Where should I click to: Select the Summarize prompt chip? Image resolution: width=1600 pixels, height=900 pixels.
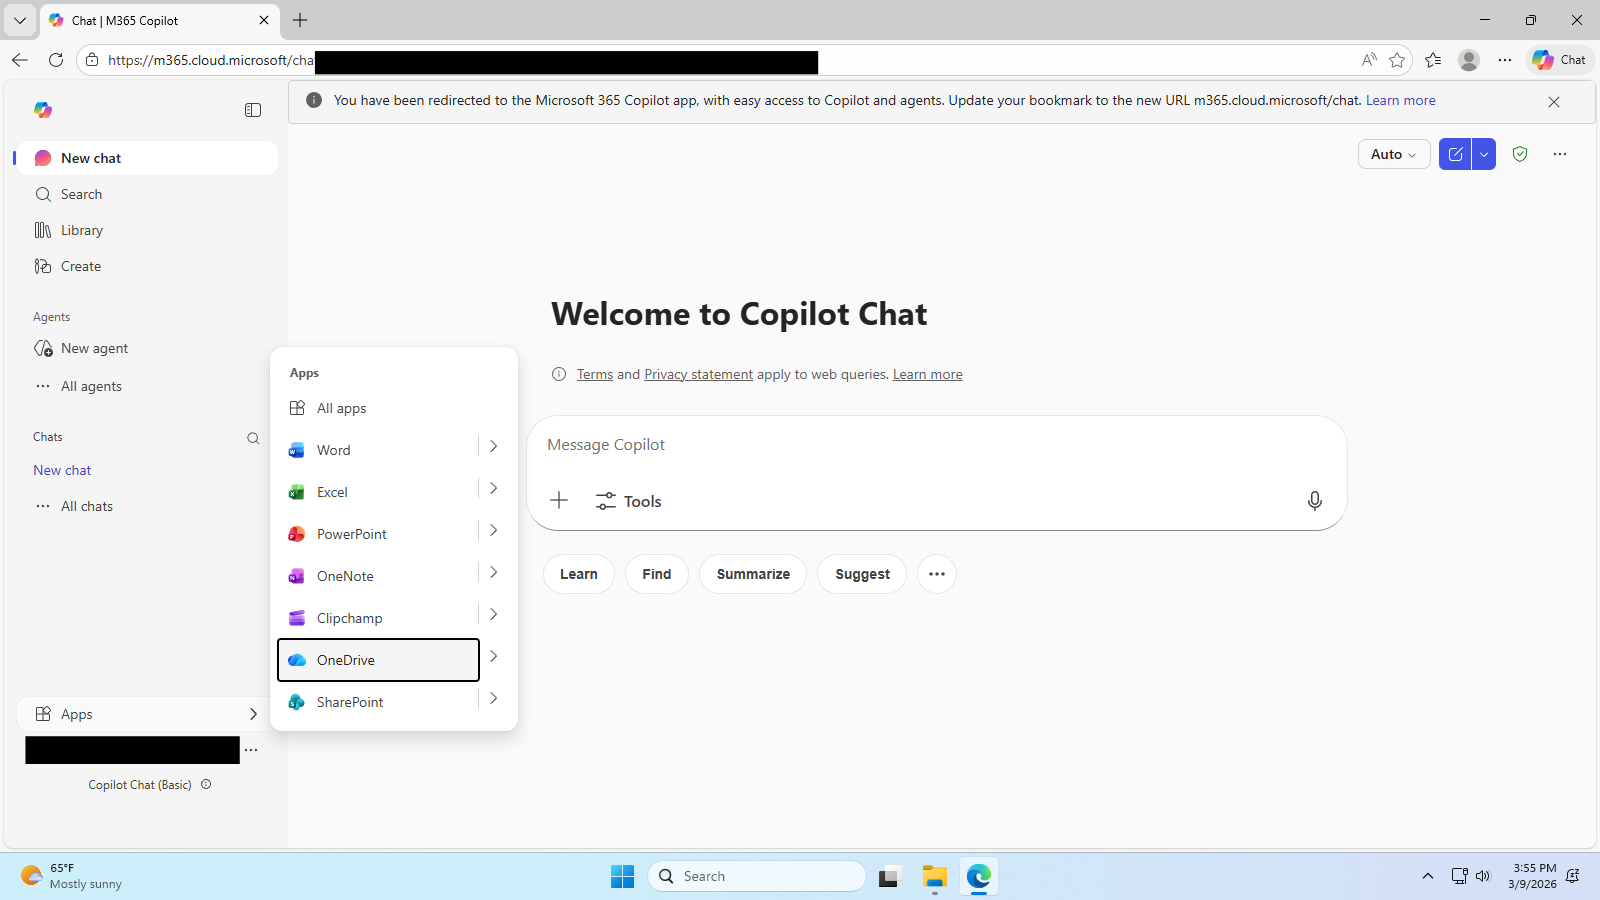pos(753,574)
